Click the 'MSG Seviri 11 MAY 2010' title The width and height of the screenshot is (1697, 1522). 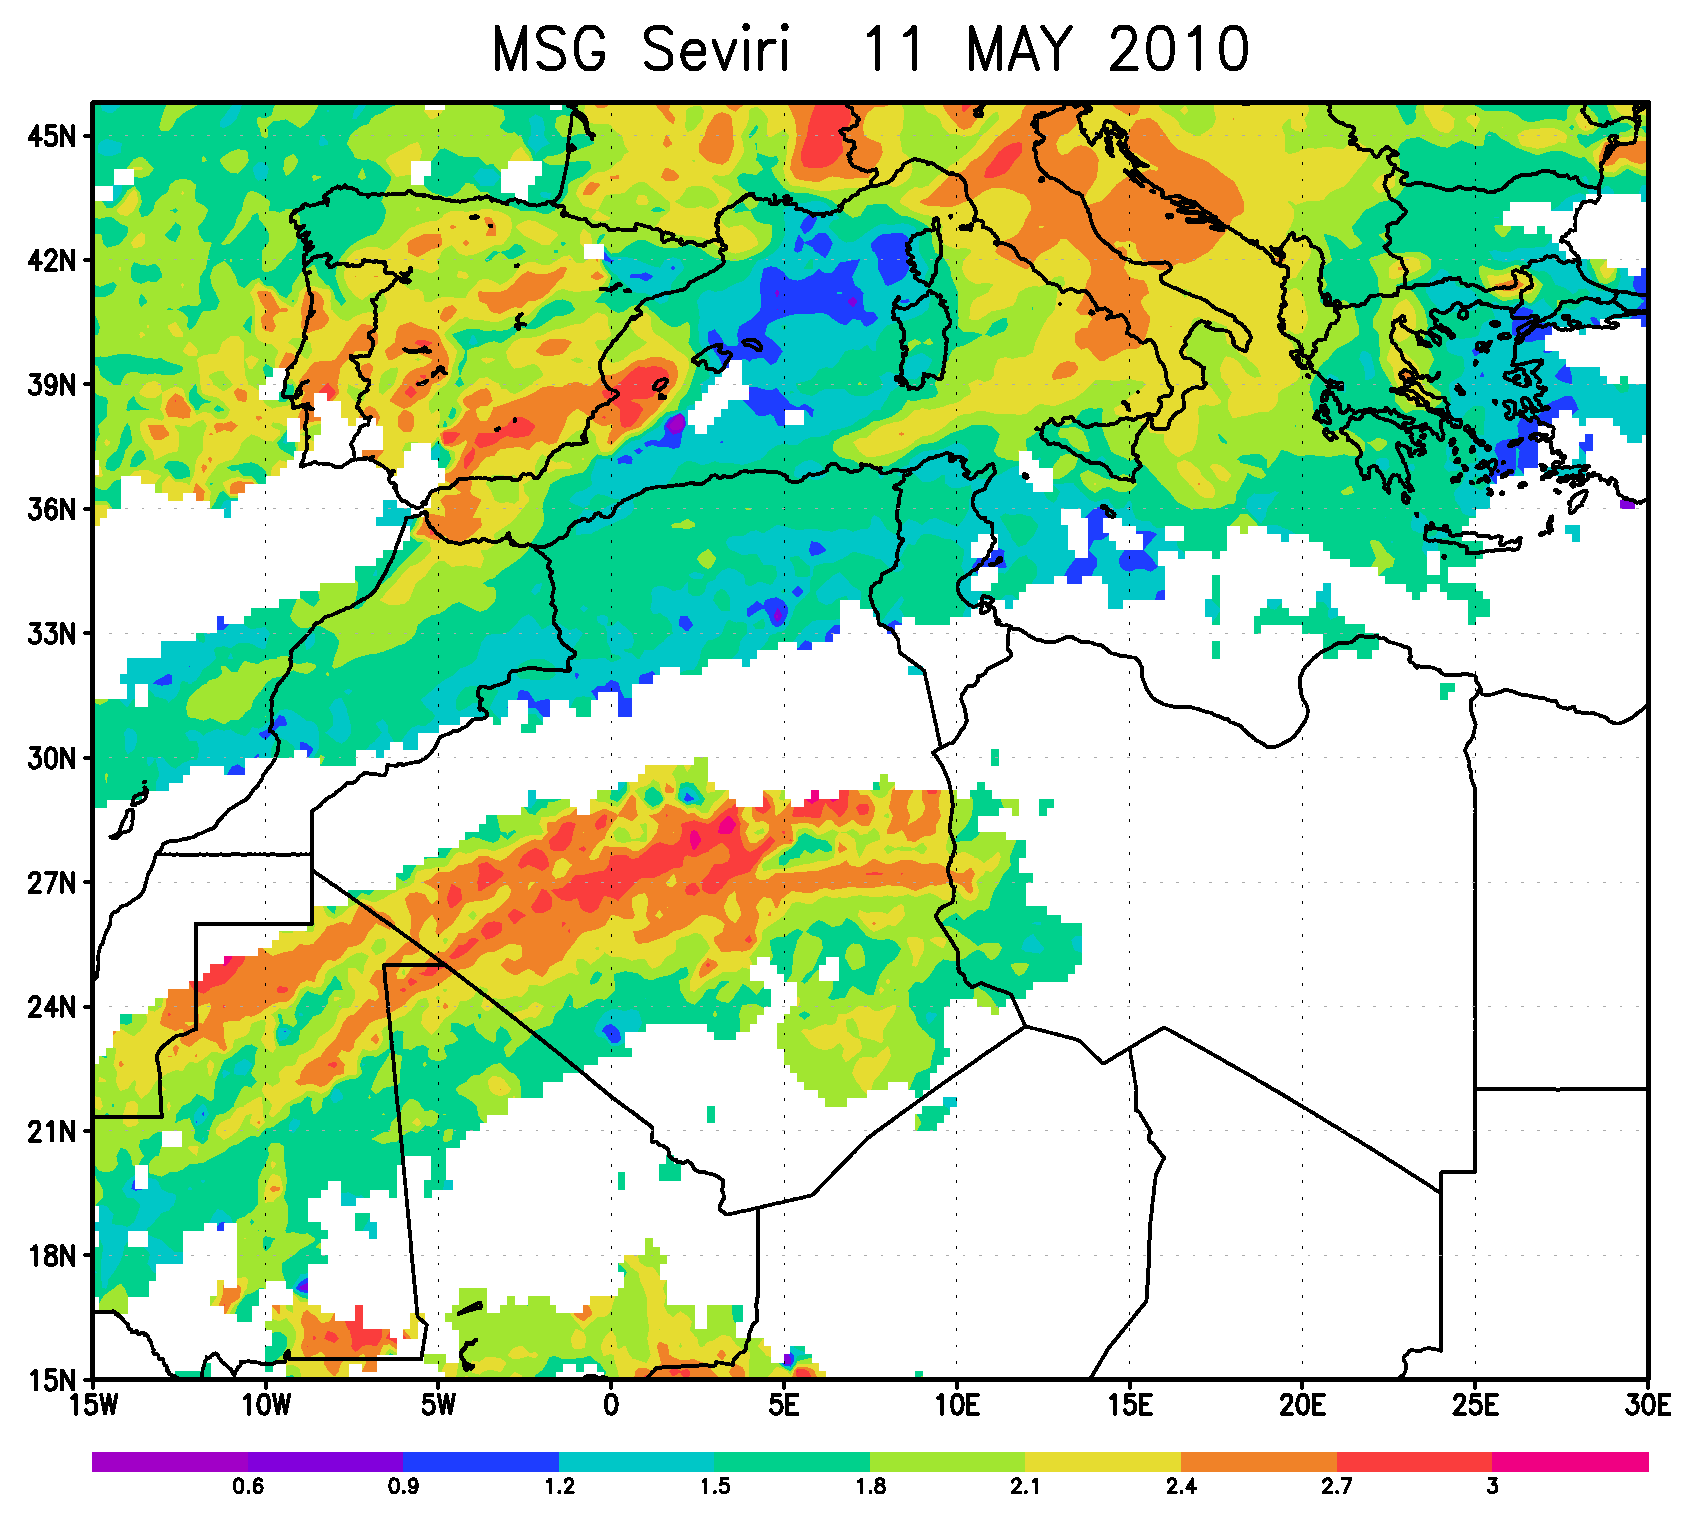pos(871,50)
